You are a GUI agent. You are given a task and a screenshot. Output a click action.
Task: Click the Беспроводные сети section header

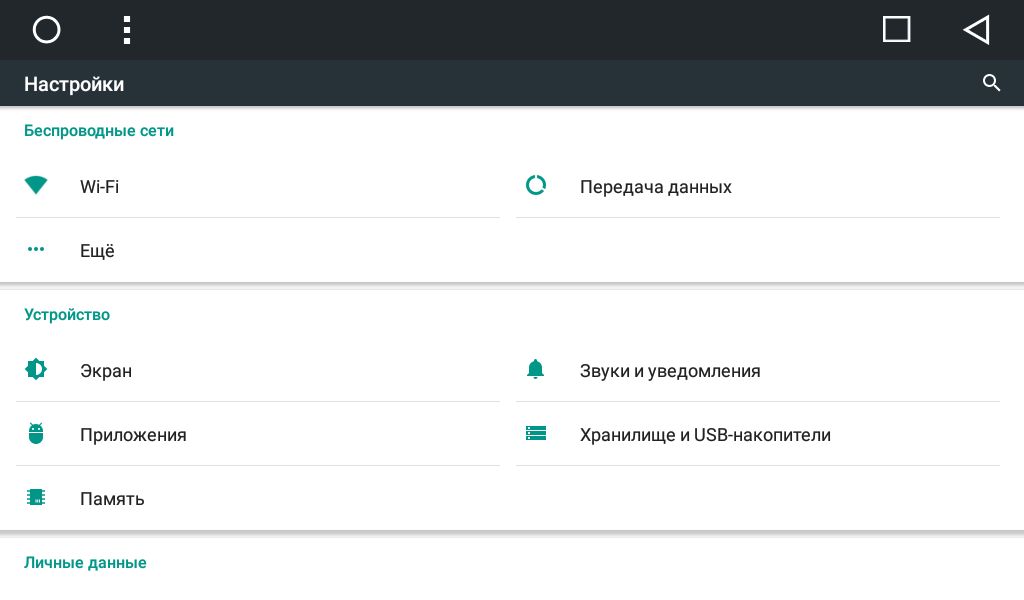click(99, 131)
